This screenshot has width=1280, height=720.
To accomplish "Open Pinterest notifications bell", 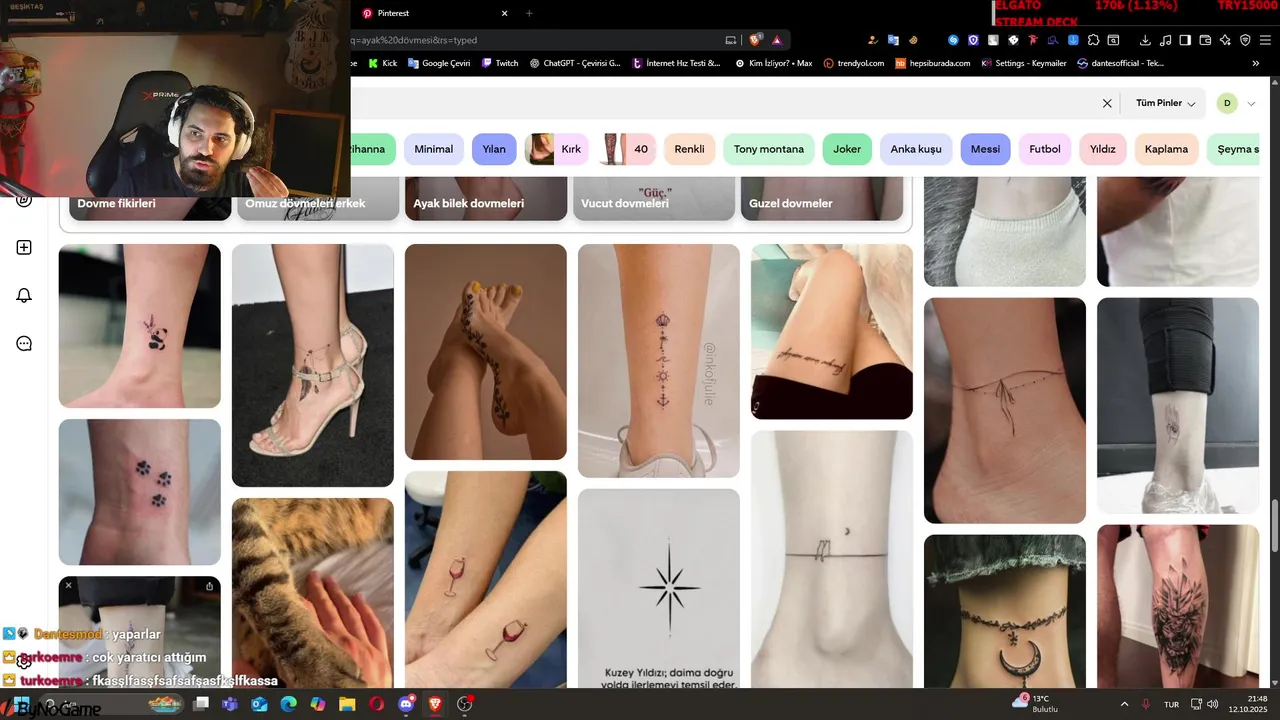I will point(24,295).
